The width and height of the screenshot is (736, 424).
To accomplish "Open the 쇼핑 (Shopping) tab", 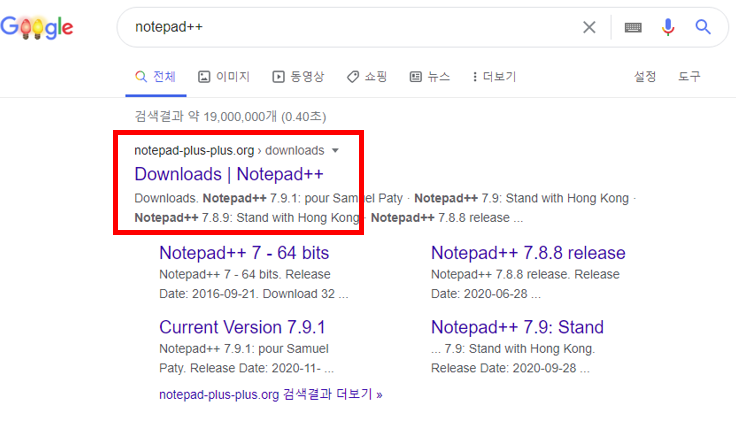I will coord(367,77).
